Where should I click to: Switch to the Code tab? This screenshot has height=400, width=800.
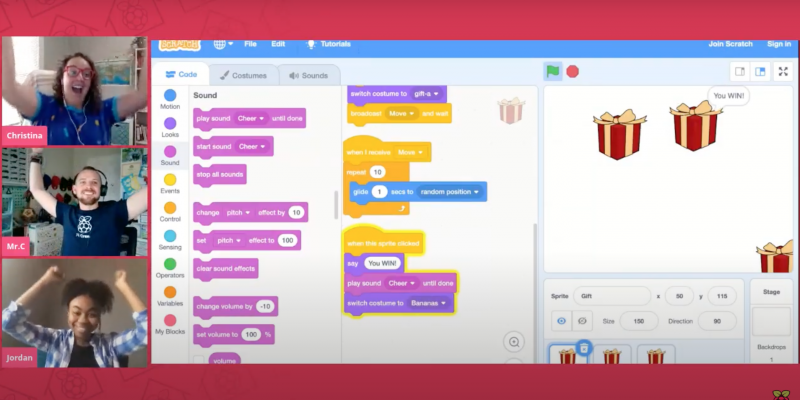coord(181,74)
